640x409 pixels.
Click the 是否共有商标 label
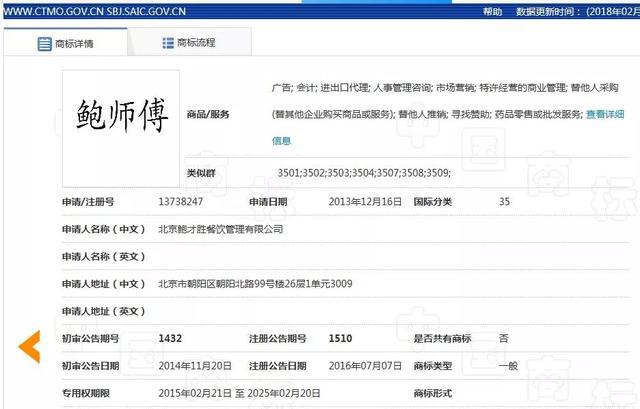coord(442,338)
